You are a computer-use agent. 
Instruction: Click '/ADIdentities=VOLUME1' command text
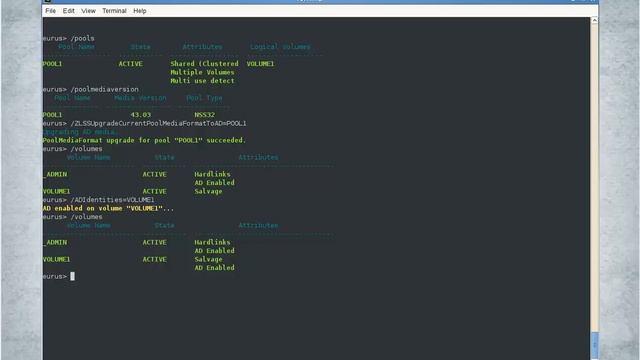(112, 200)
